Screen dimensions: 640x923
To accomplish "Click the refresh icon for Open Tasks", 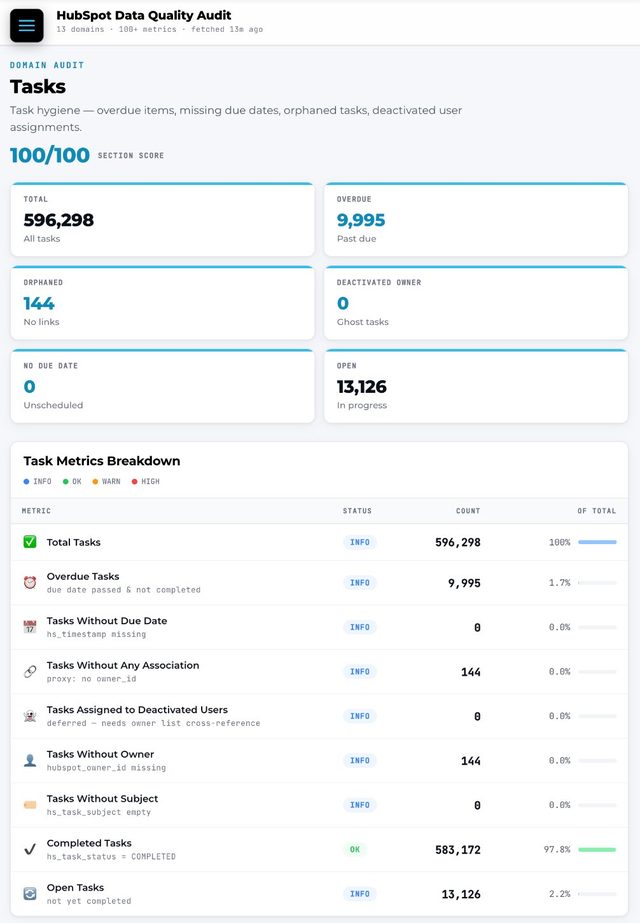I will [30, 894].
